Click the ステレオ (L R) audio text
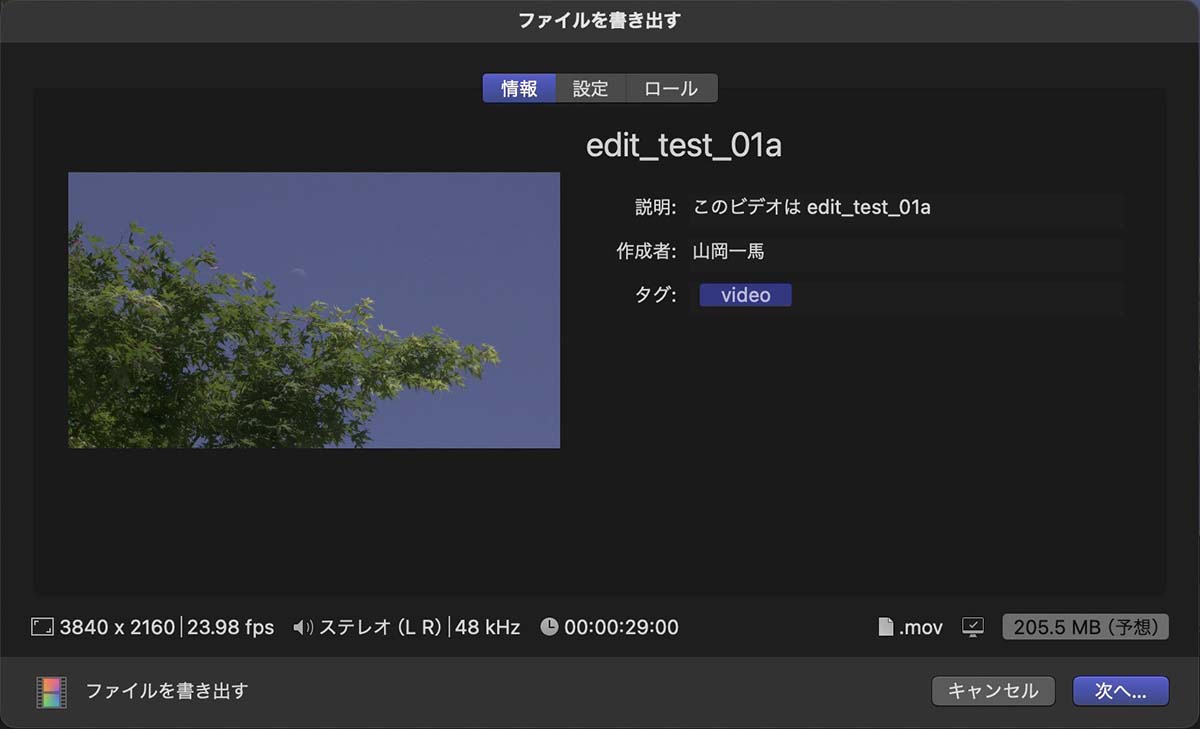1200x729 pixels. 381,628
